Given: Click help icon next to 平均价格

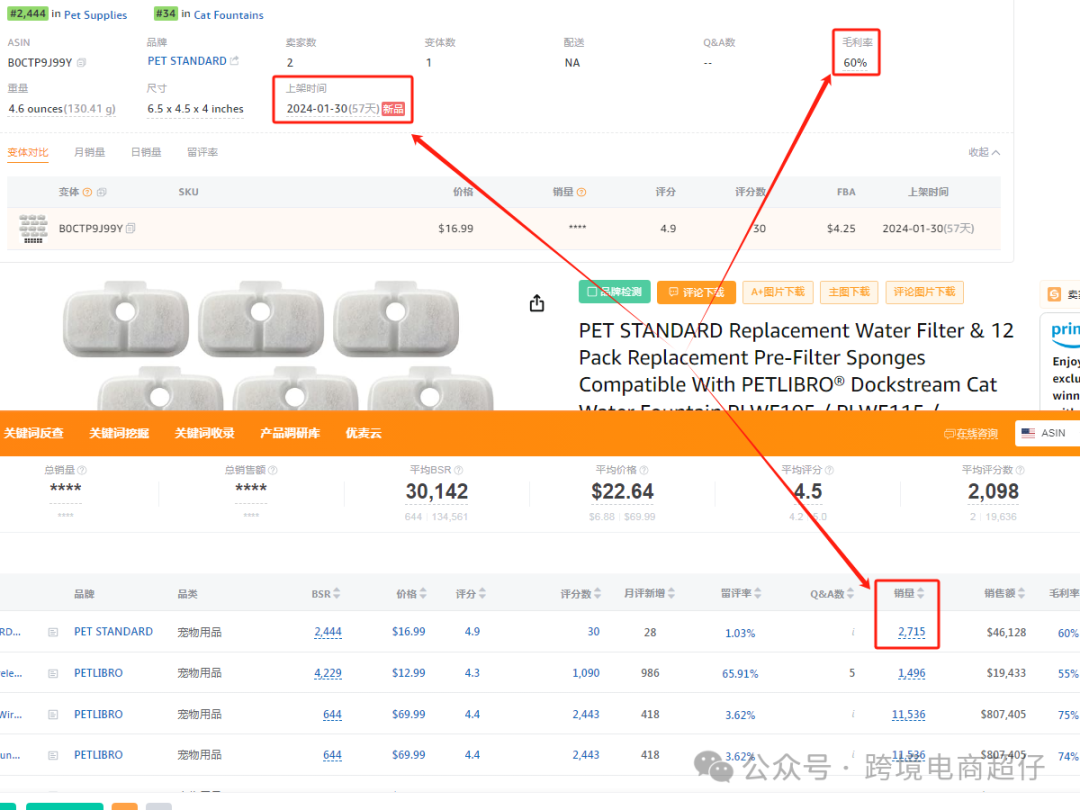Looking at the screenshot, I should click(x=644, y=470).
